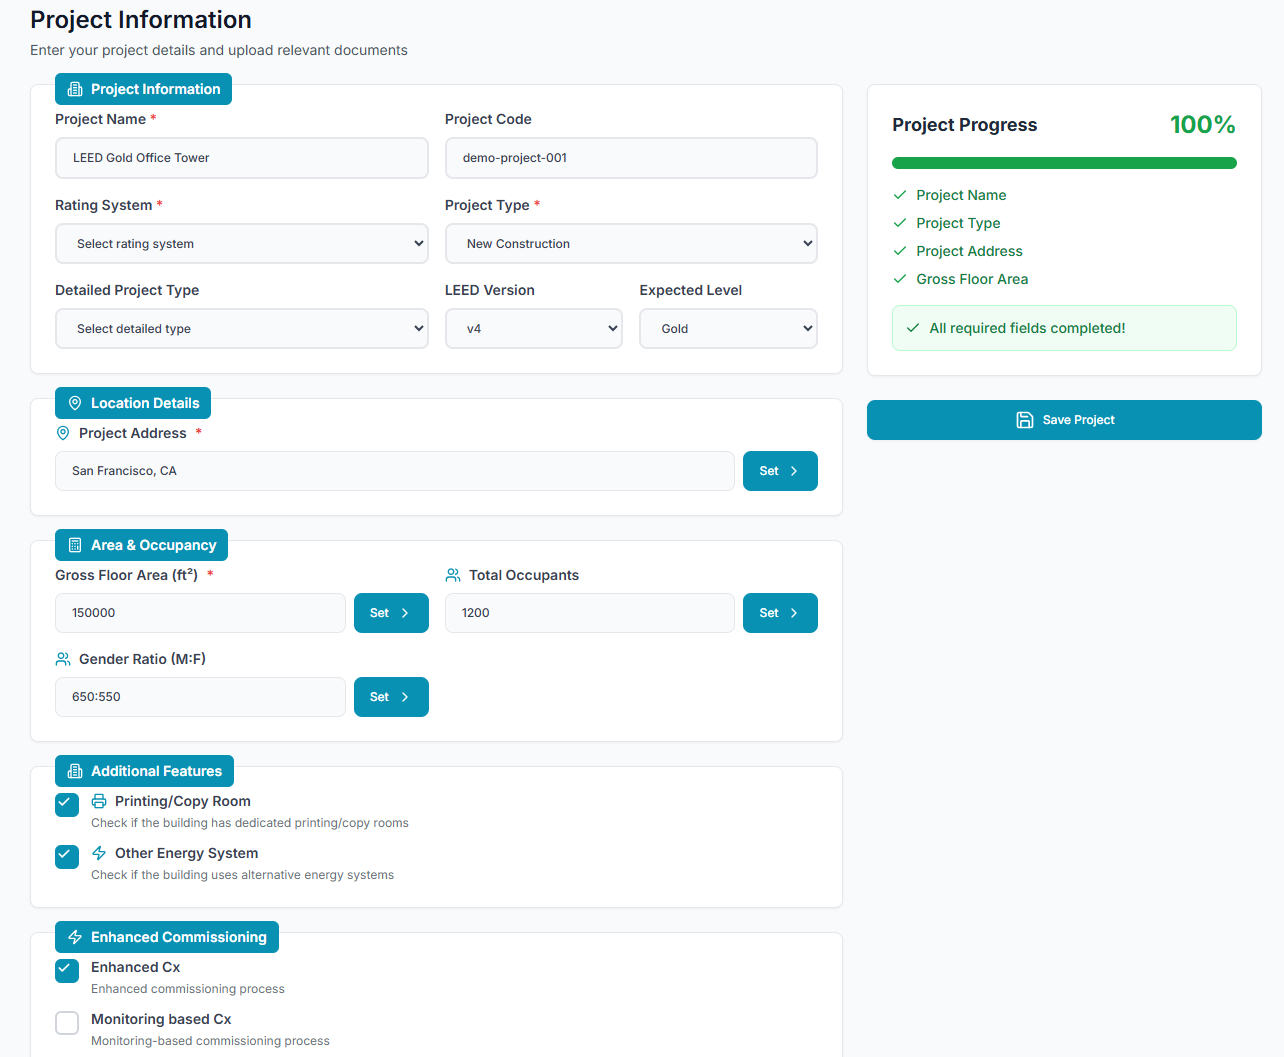Click the lightning icon in Enhanced Commissioning header
This screenshot has height=1057, width=1284.
pos(75,937)
